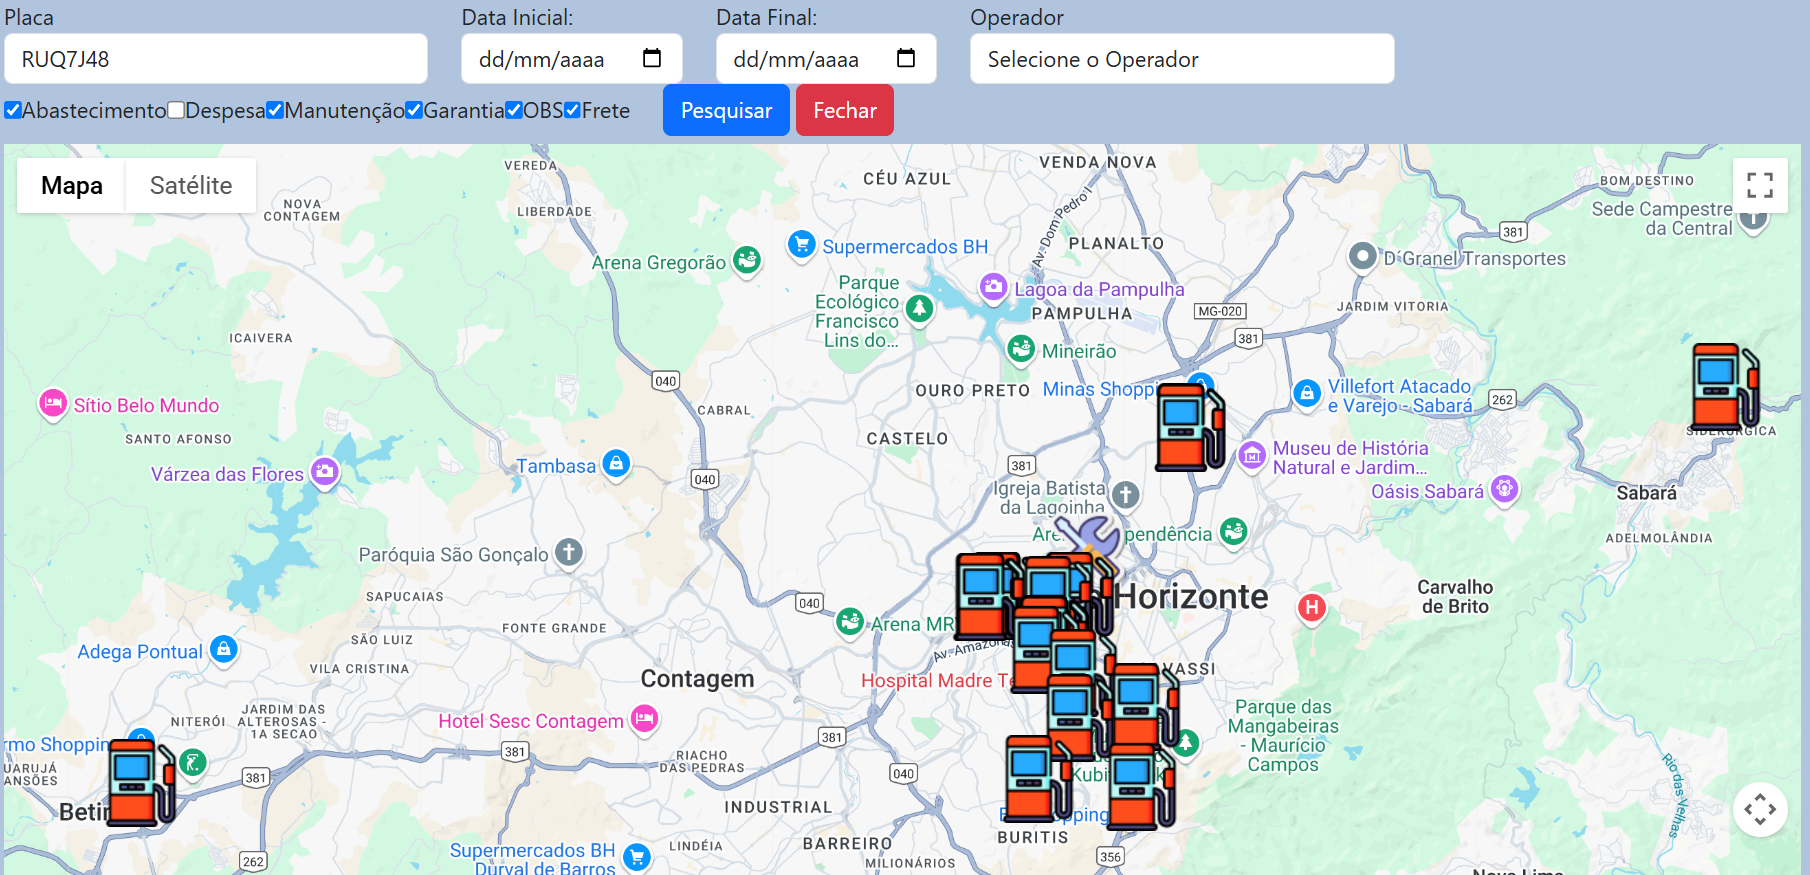The image size is (1810, 875).
Task: Select the Mapa view tab
Action: tap(71, 186)
